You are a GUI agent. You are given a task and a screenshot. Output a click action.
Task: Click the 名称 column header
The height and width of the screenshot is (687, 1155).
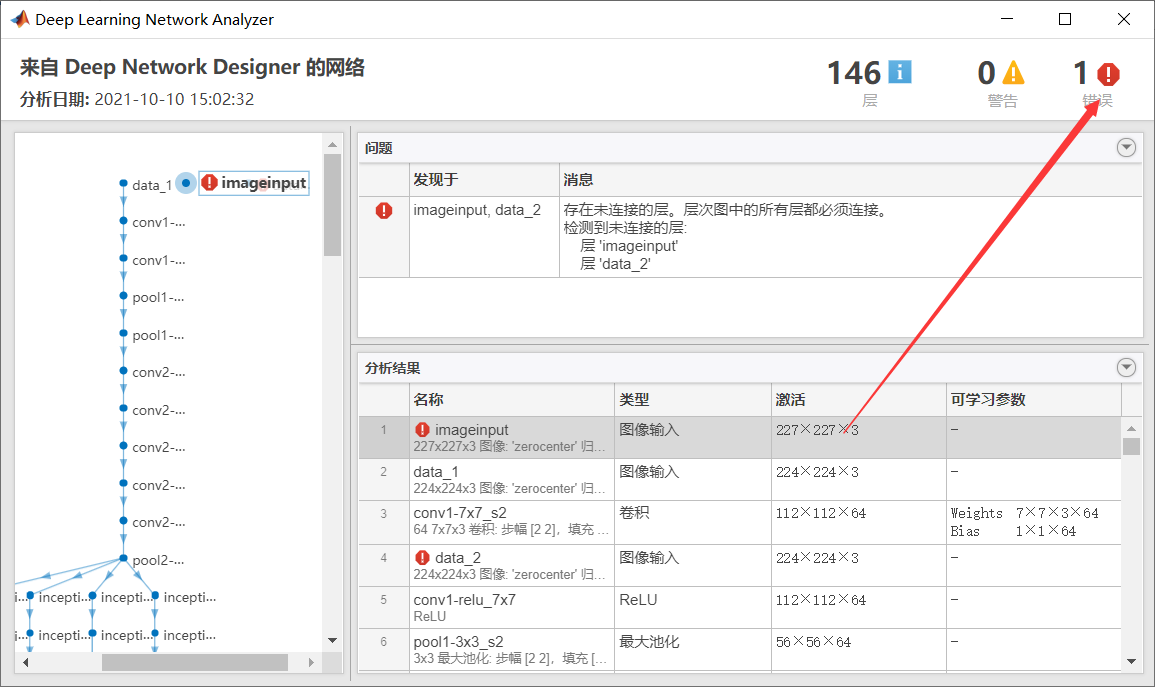[x=512, y=400]
